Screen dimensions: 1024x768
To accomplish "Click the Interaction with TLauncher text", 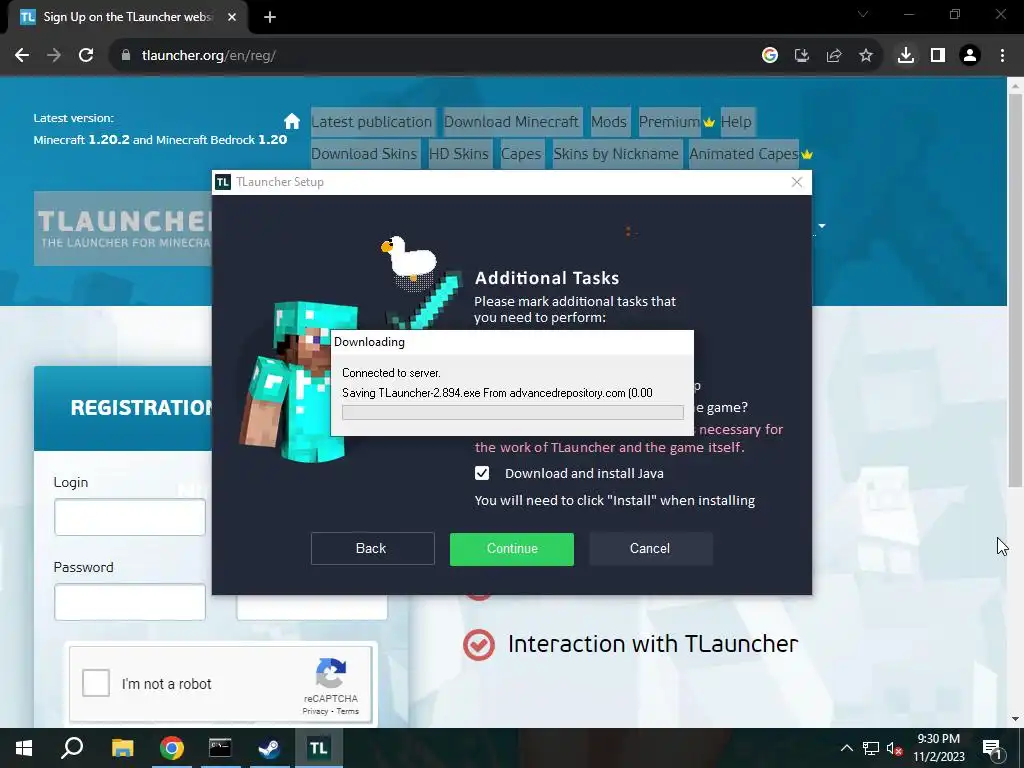I will click(653, 644).
